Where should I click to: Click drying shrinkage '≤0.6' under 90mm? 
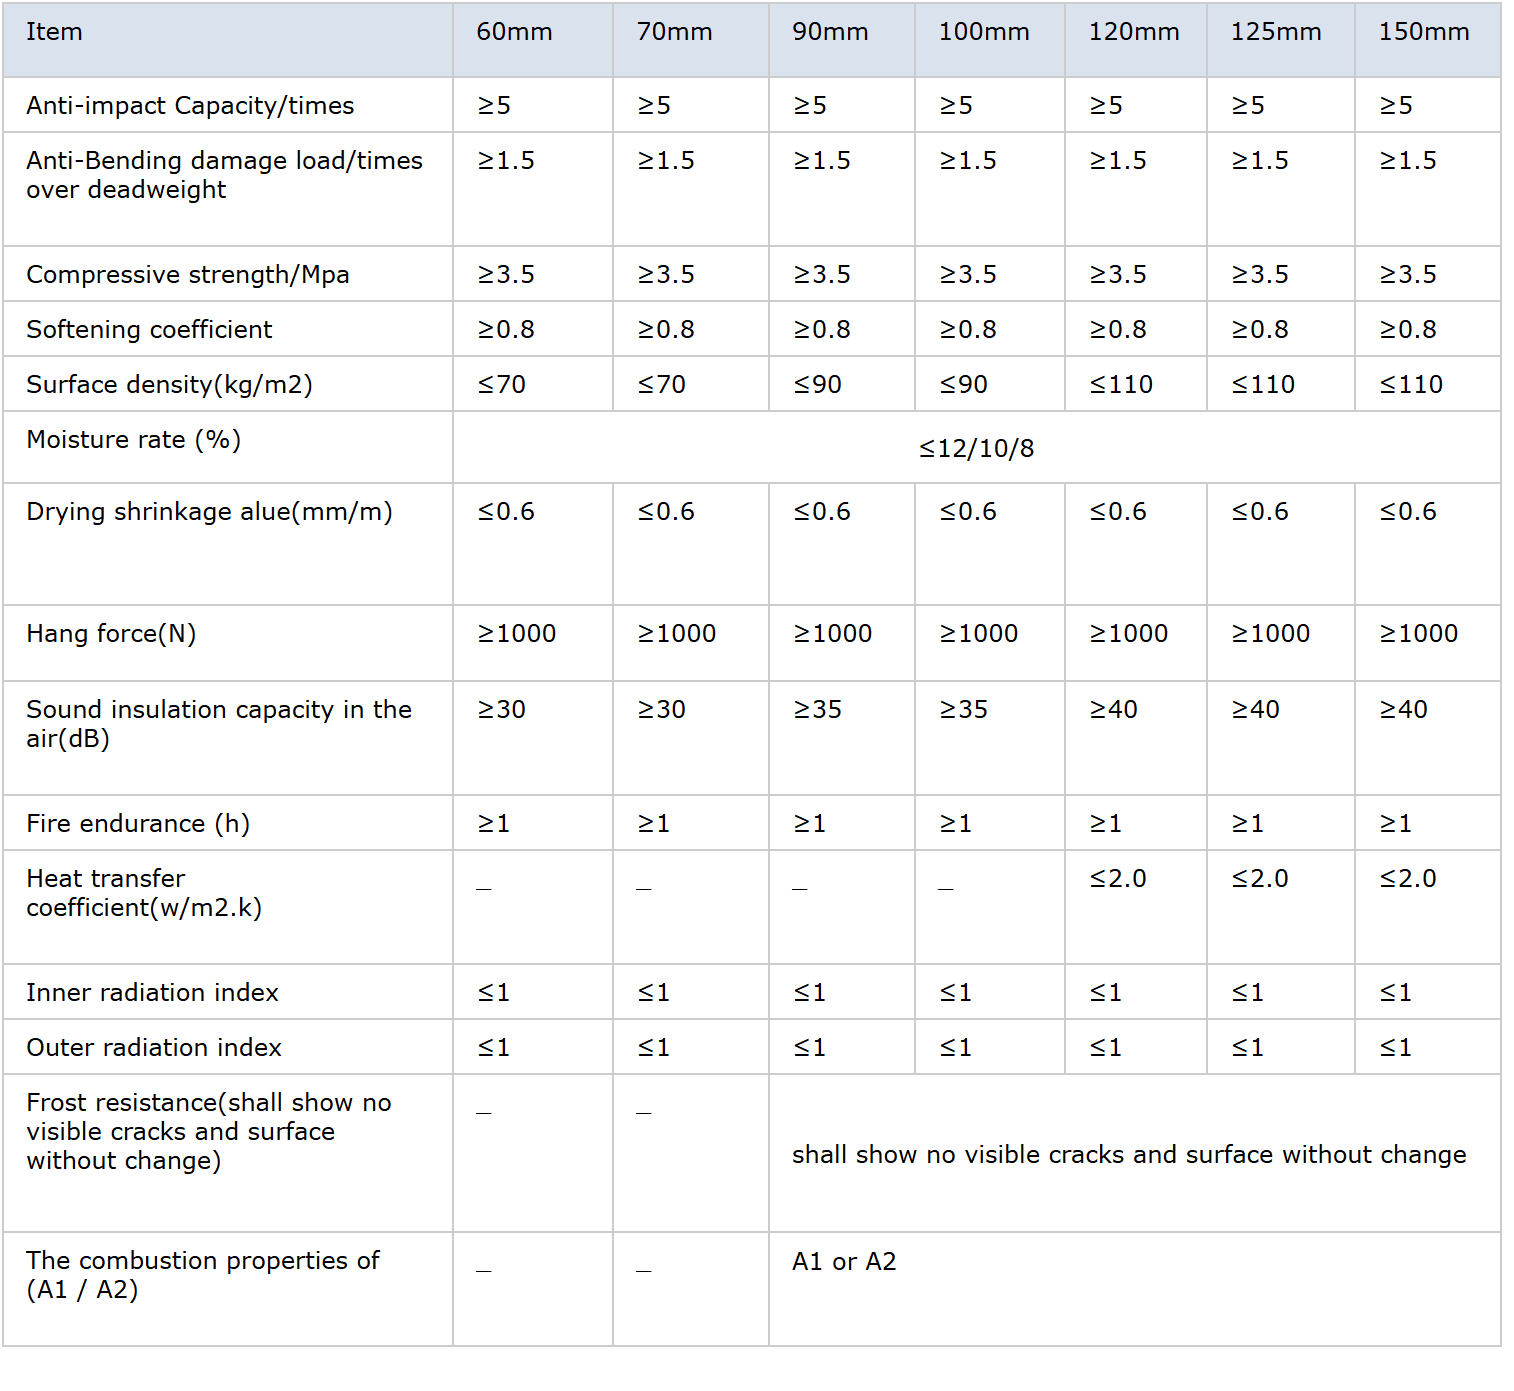[821, 512]
